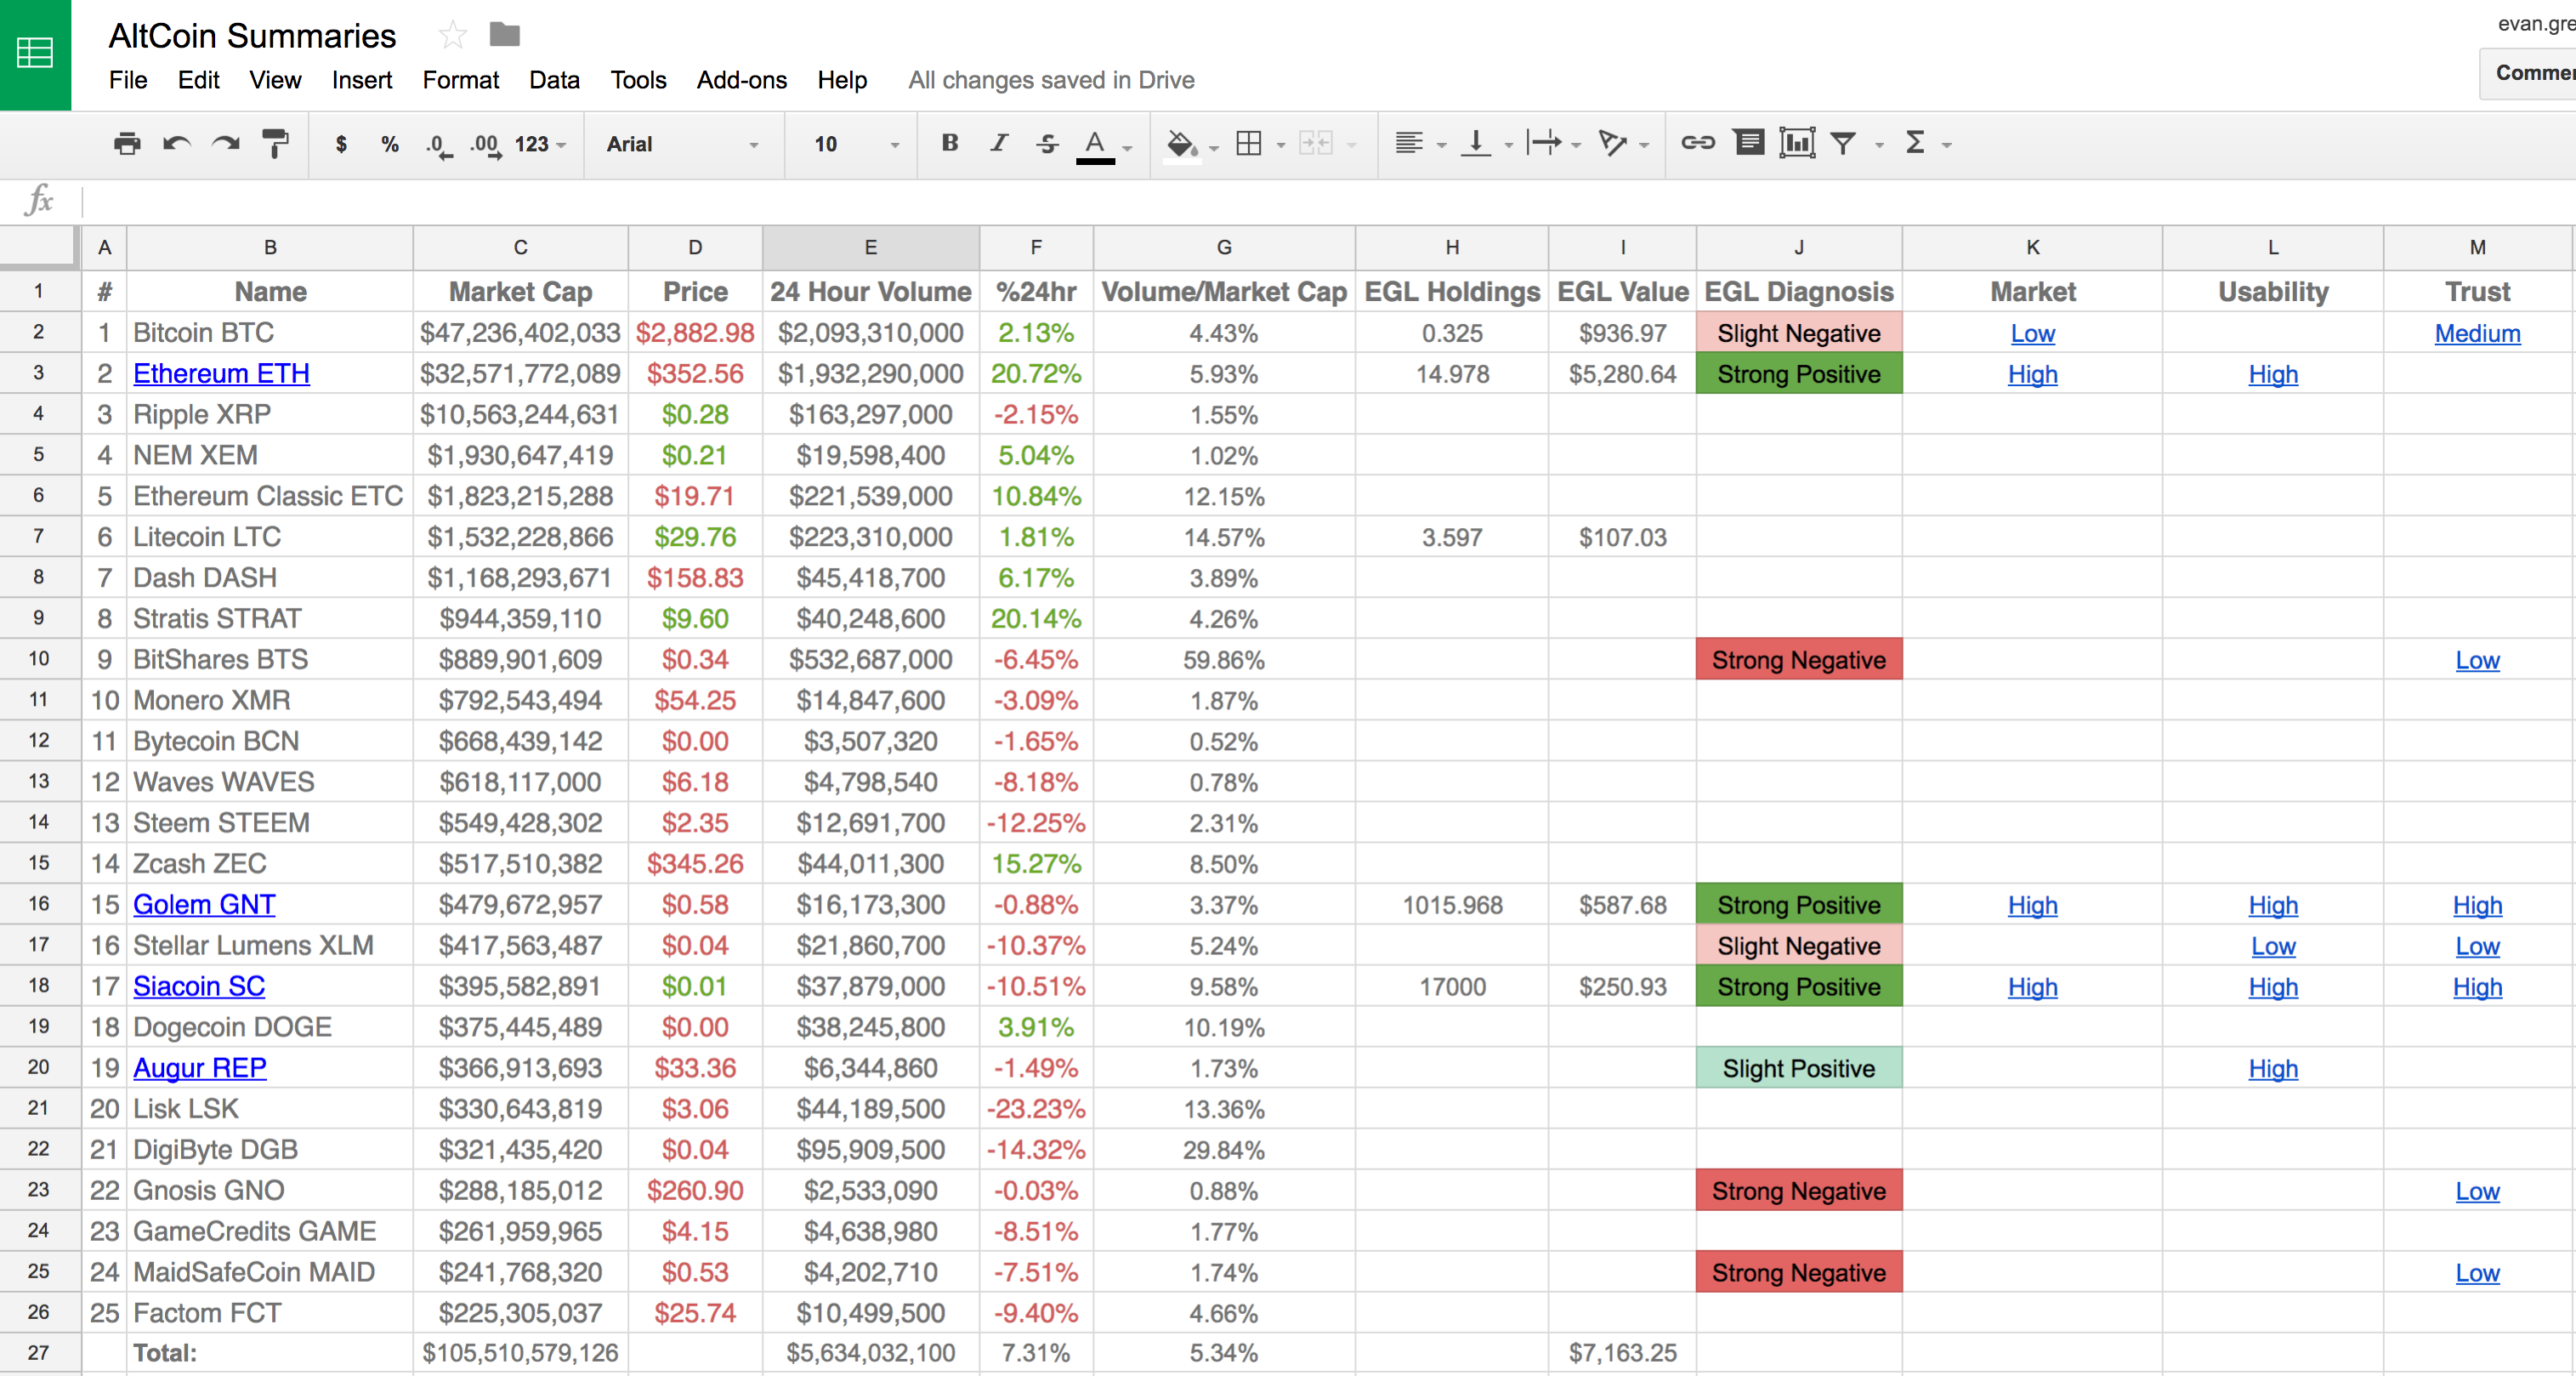The width and height of the screenshot is (2576, 1376).
Task: Click the Comments button
Action: point(2530,73)
